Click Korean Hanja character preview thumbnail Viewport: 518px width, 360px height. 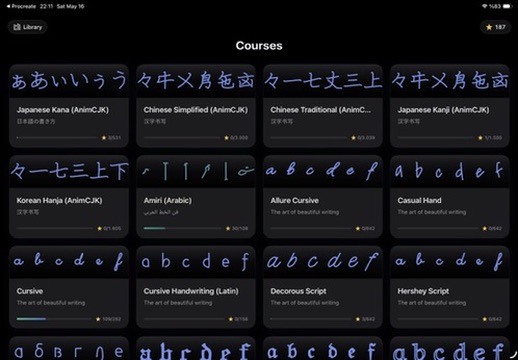(x=69, y=171)
